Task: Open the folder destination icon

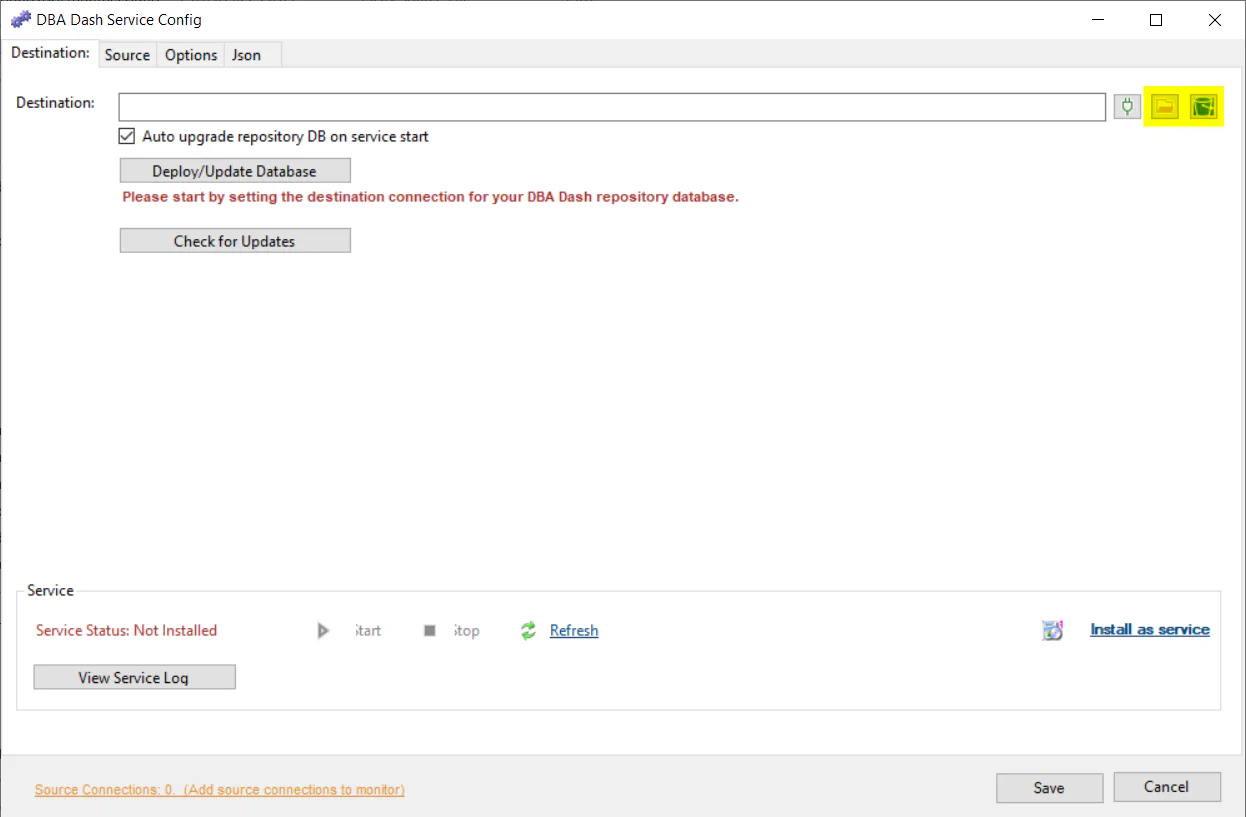Action: coord(1164,106)
